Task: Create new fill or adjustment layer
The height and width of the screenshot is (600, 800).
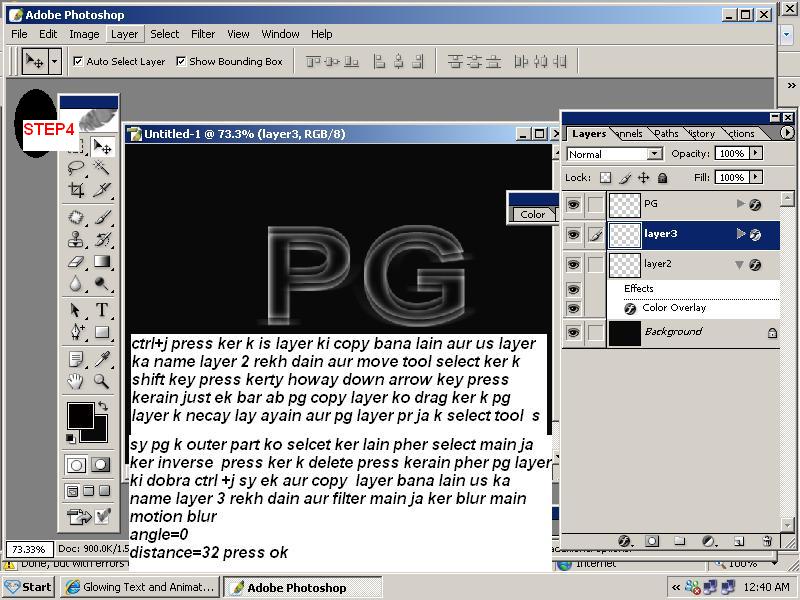Action: pos(708,541)
